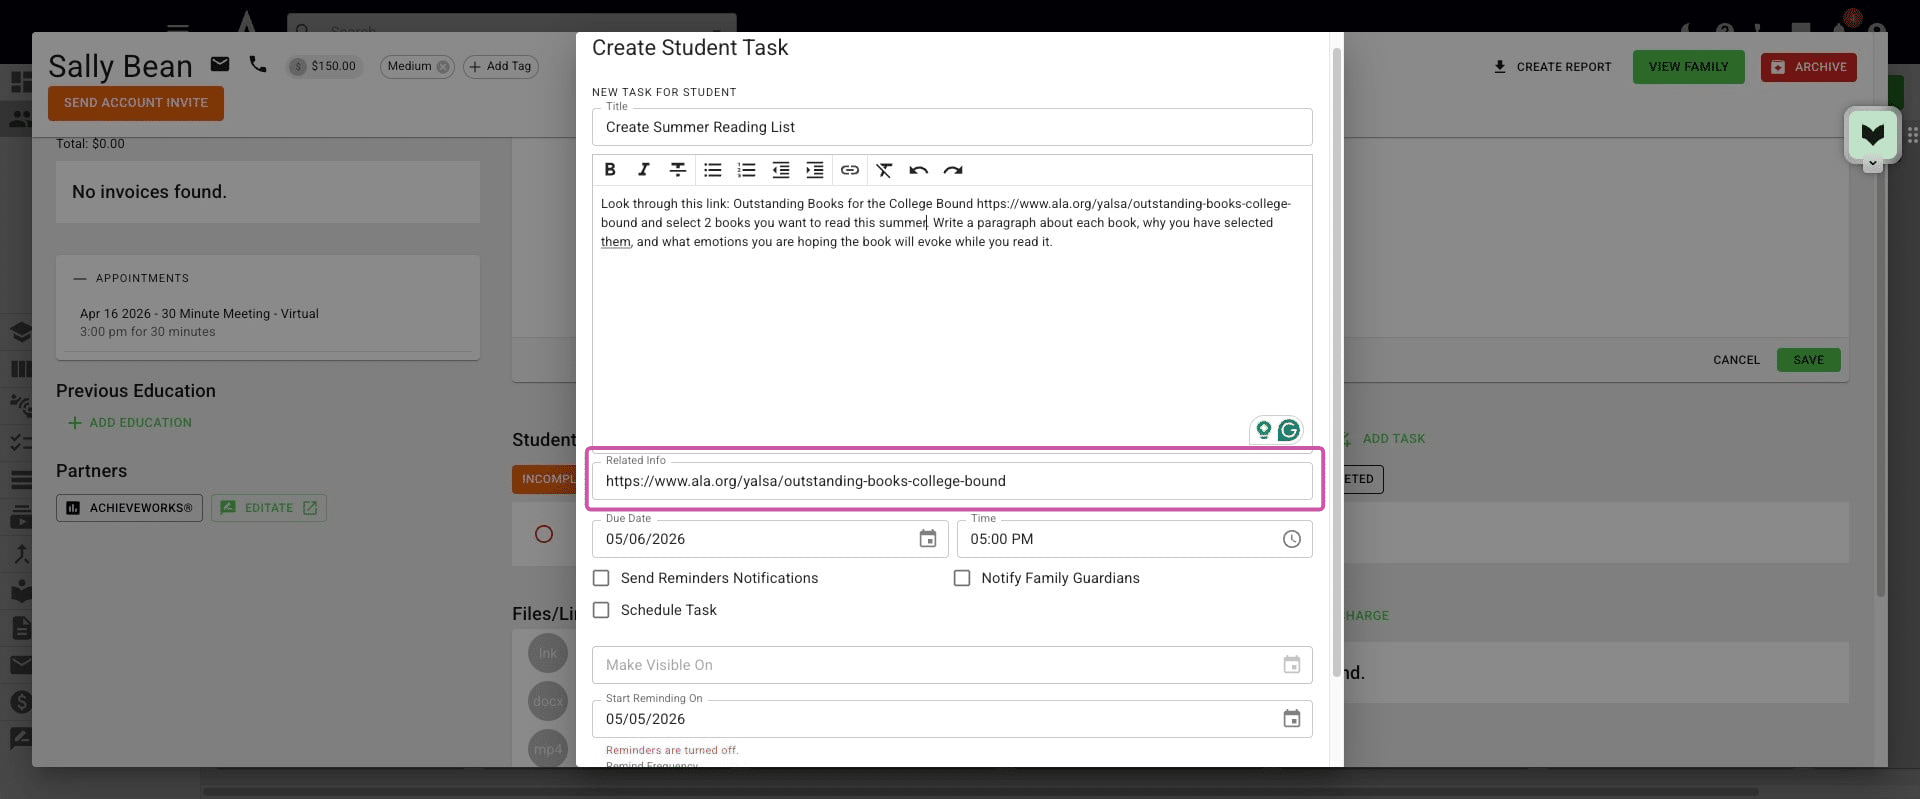Toggle italic formatting in task editor
1920x799 pixels.
(x=644, y=170)
